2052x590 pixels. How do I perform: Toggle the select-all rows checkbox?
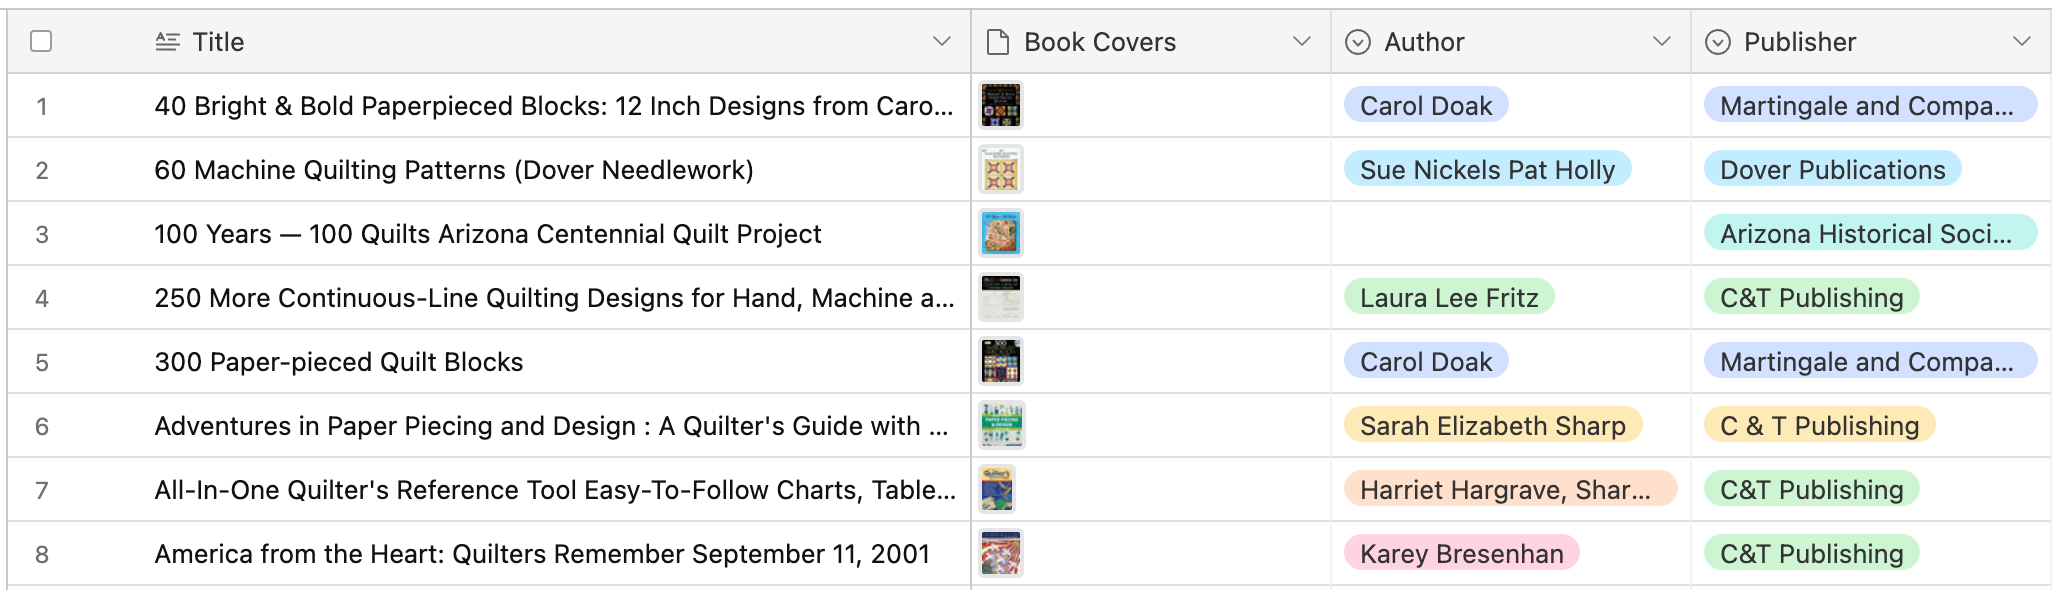pyautogui.click(x=41, y=41)
